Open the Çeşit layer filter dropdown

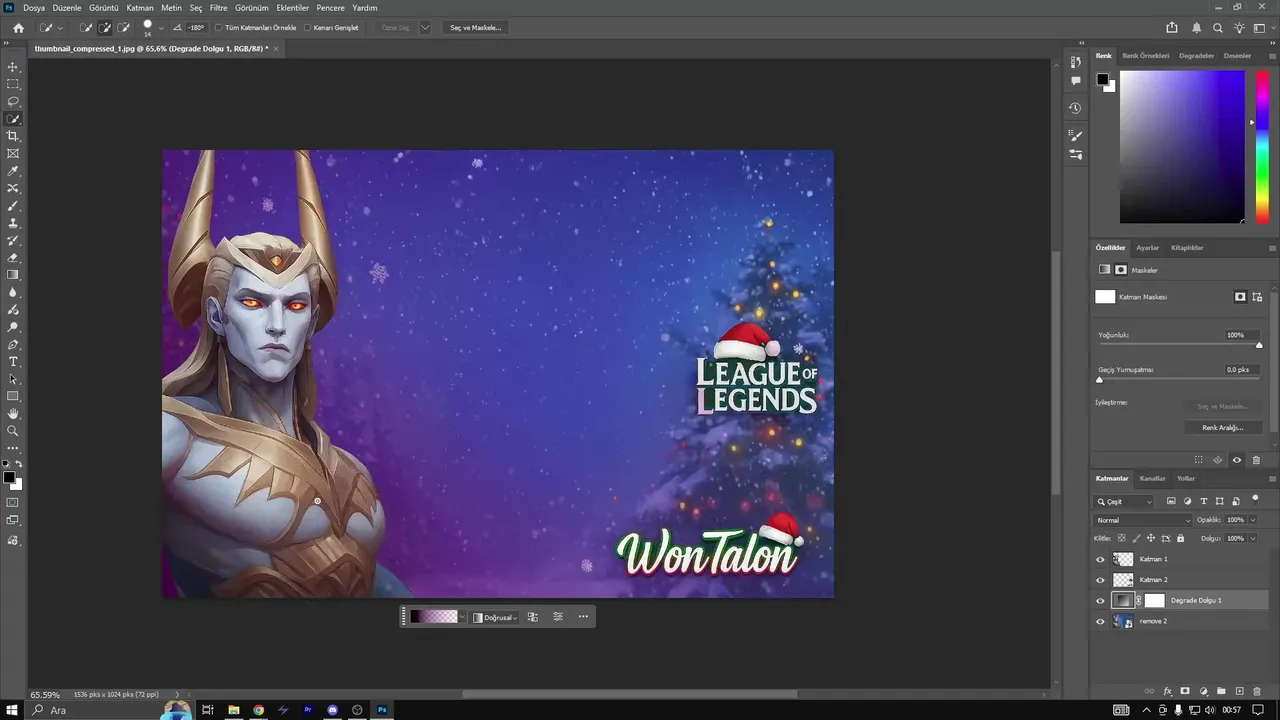tap(1124, 502)
